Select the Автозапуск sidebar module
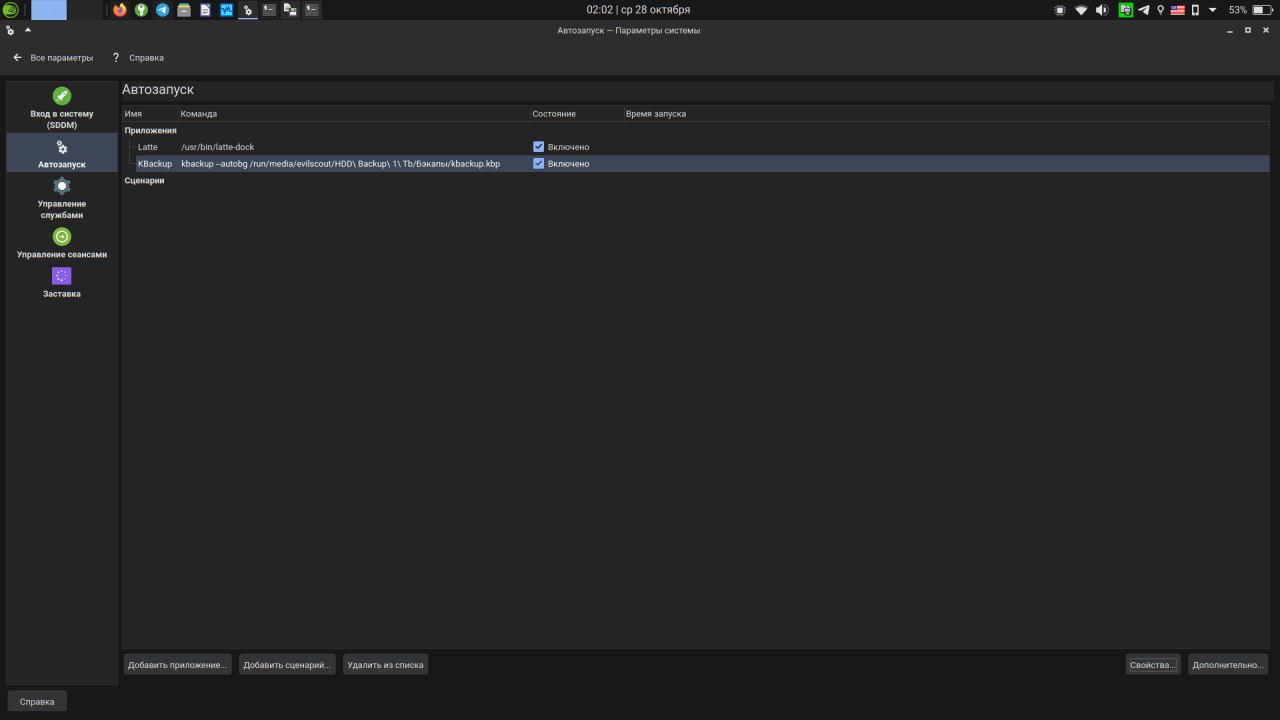The image size is (1280, 720). pos(62,153)
